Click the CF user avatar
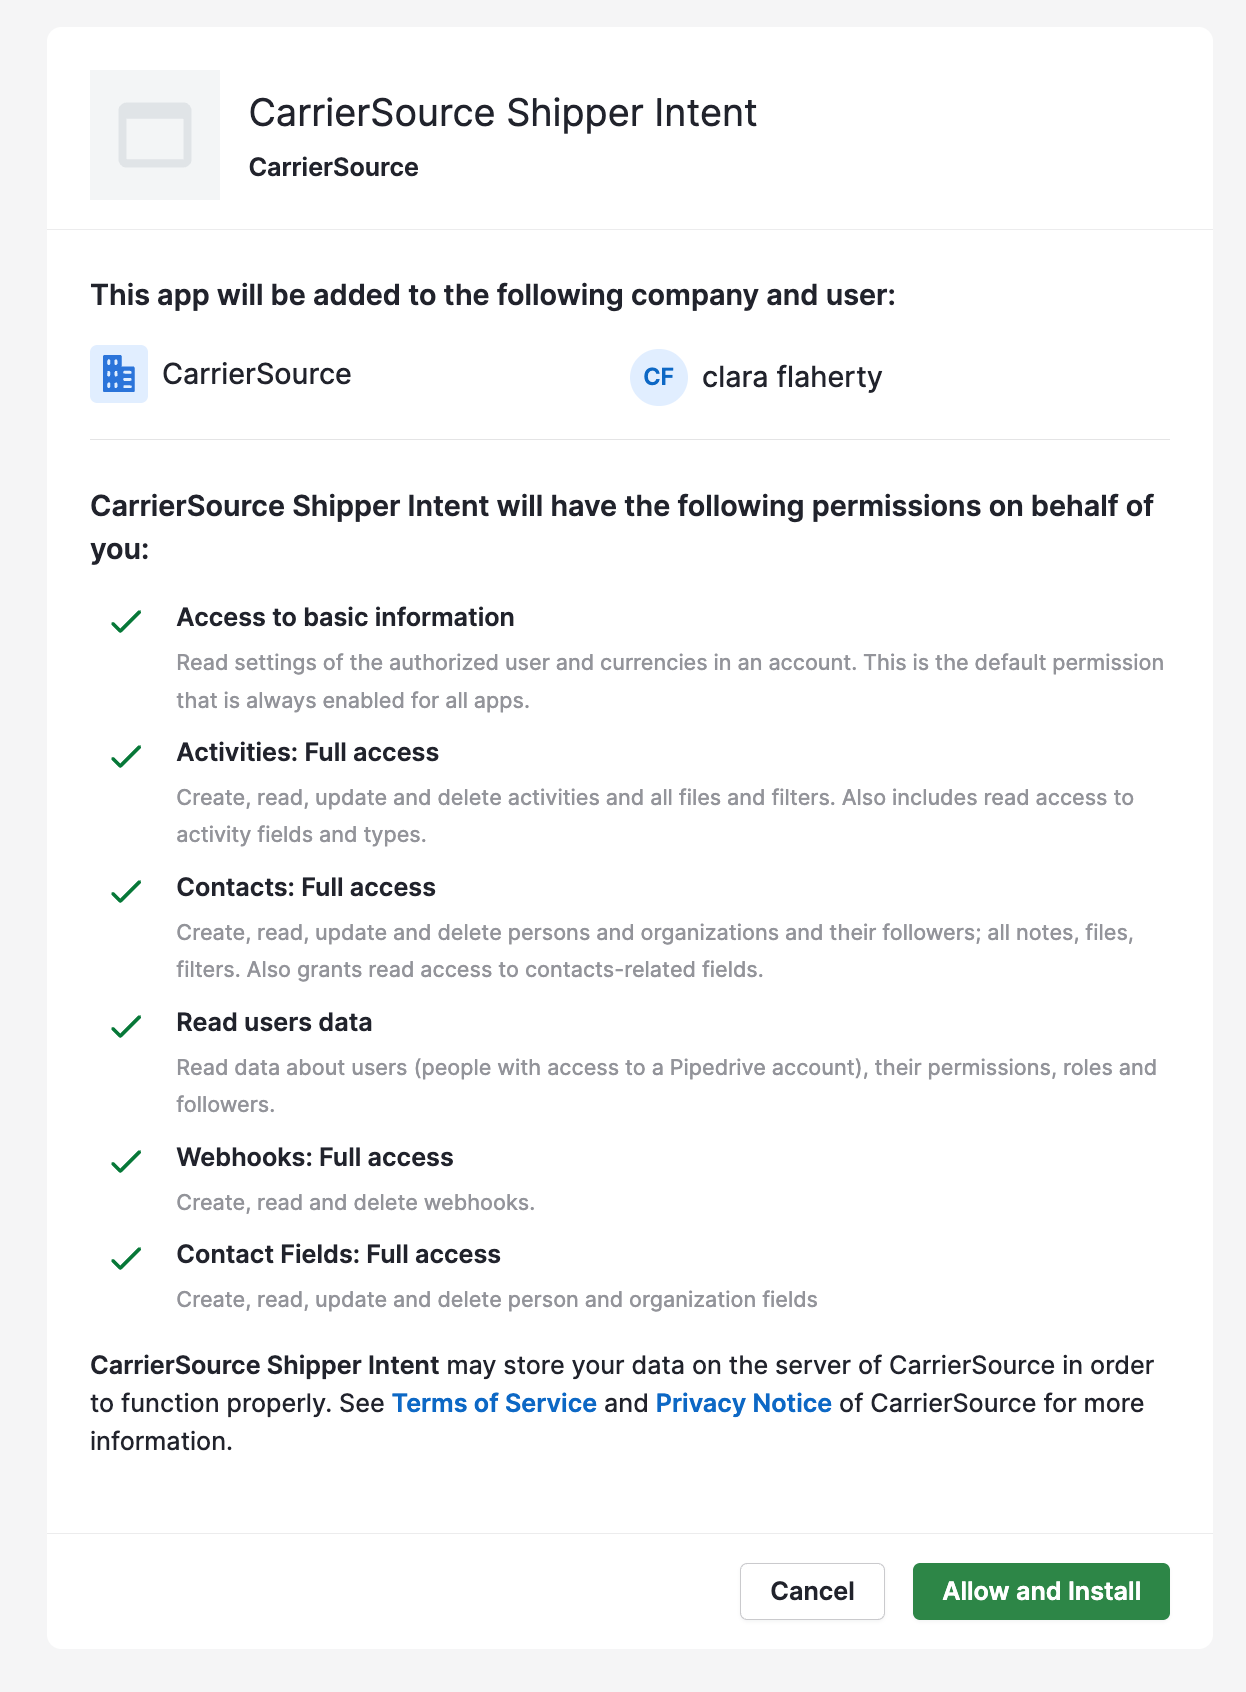Image resolution: width=1246 pixels, height=1692 pixels. pos(659,377)
